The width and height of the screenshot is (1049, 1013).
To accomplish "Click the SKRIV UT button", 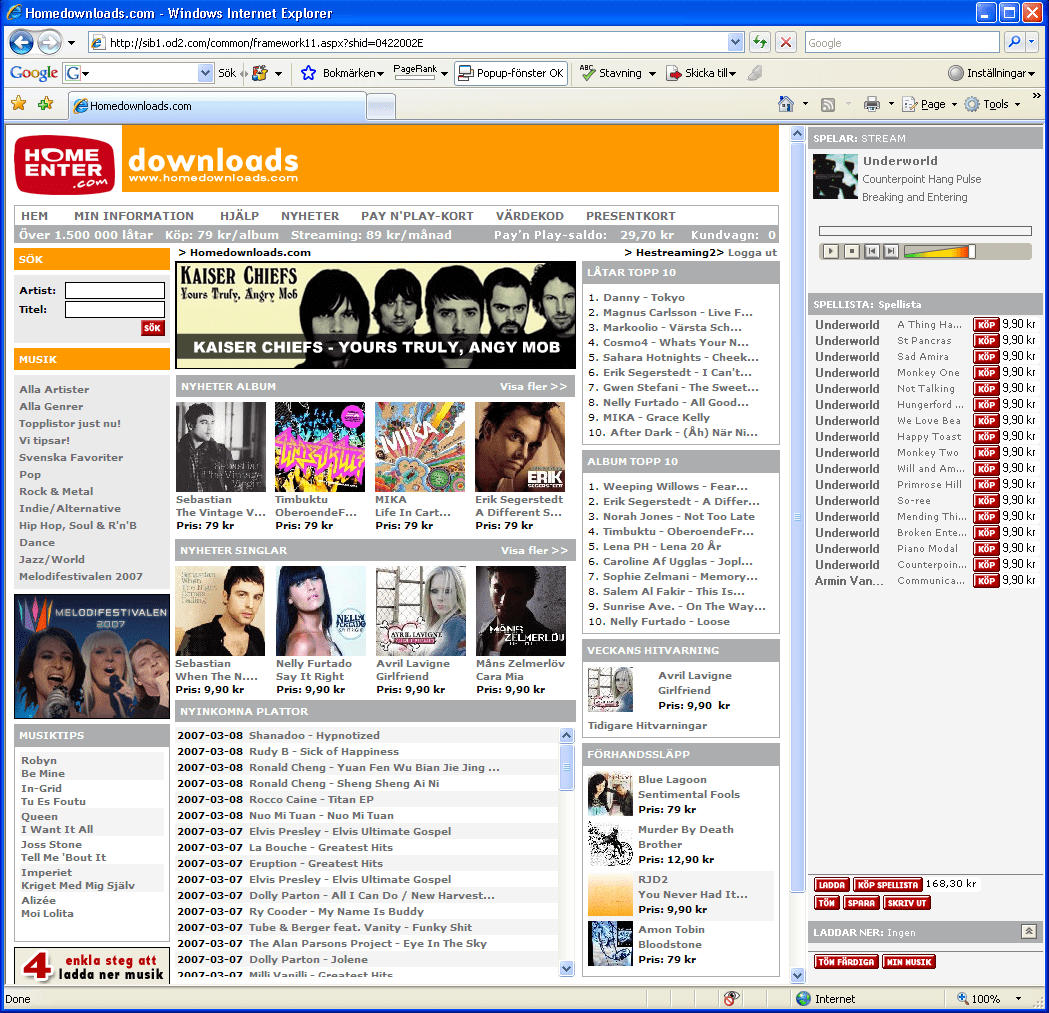I will pos(907,903).
